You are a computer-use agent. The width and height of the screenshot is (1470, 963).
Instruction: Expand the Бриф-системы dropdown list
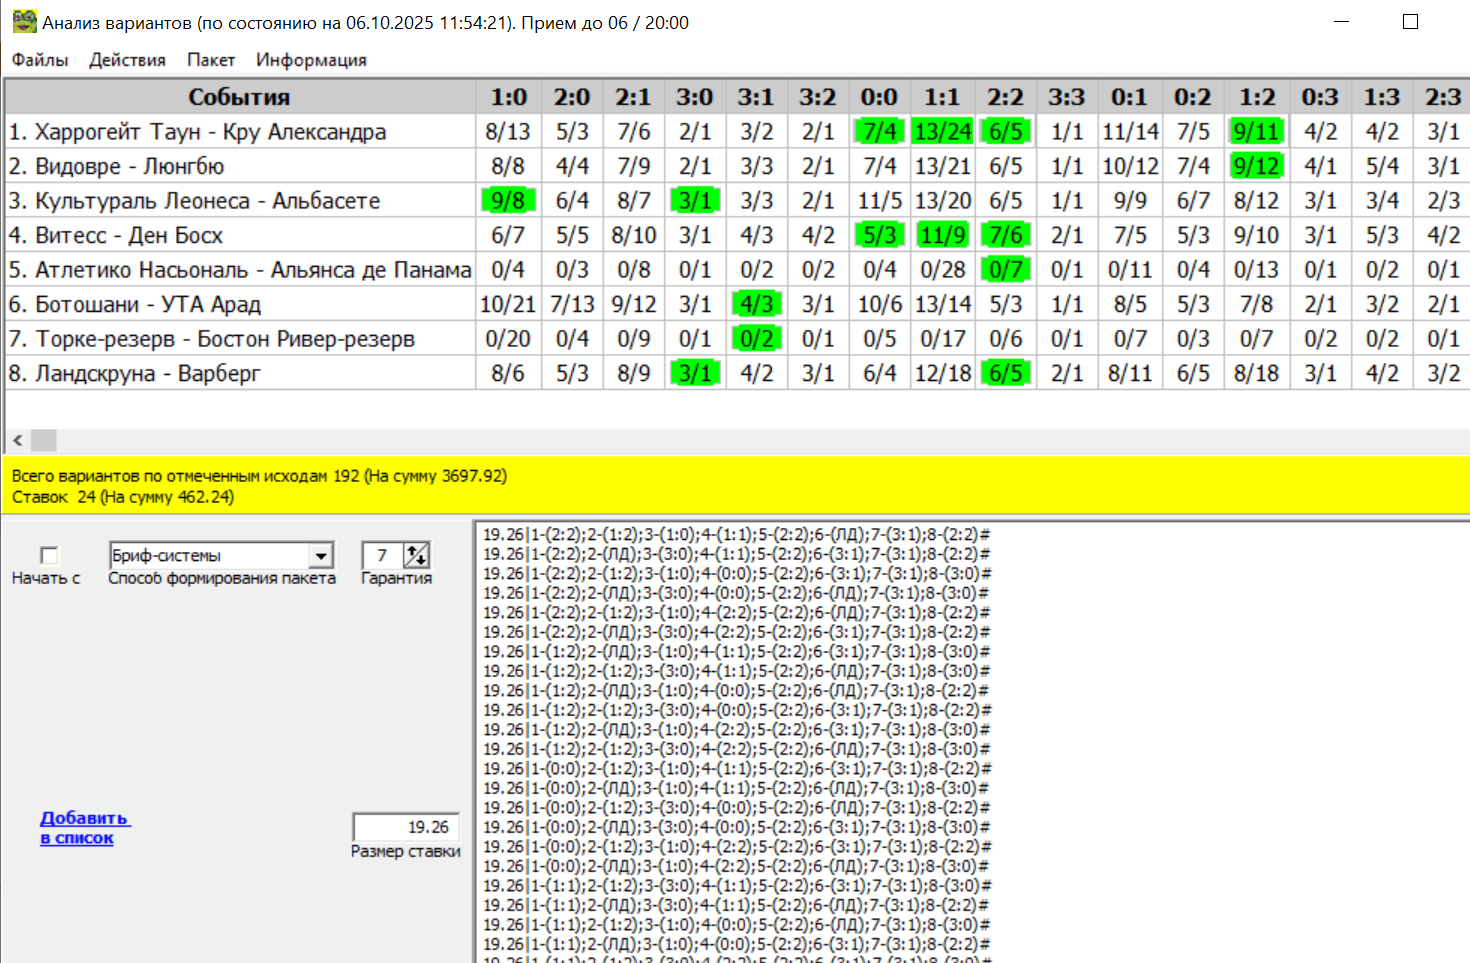click(x=321, y=555)
